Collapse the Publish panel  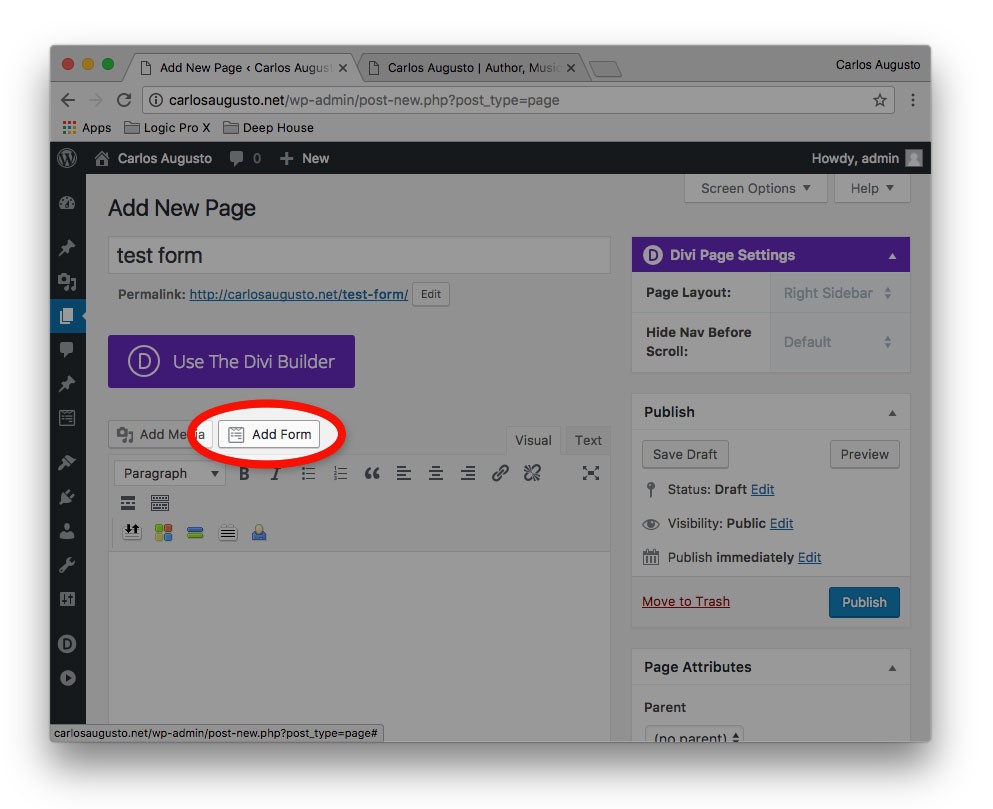[x=892, y=412]
